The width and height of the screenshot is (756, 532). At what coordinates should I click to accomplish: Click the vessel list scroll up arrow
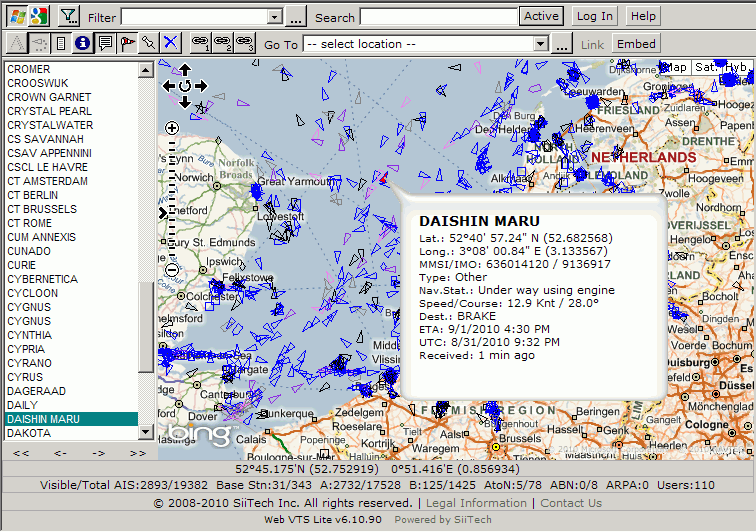coord(145,70)
